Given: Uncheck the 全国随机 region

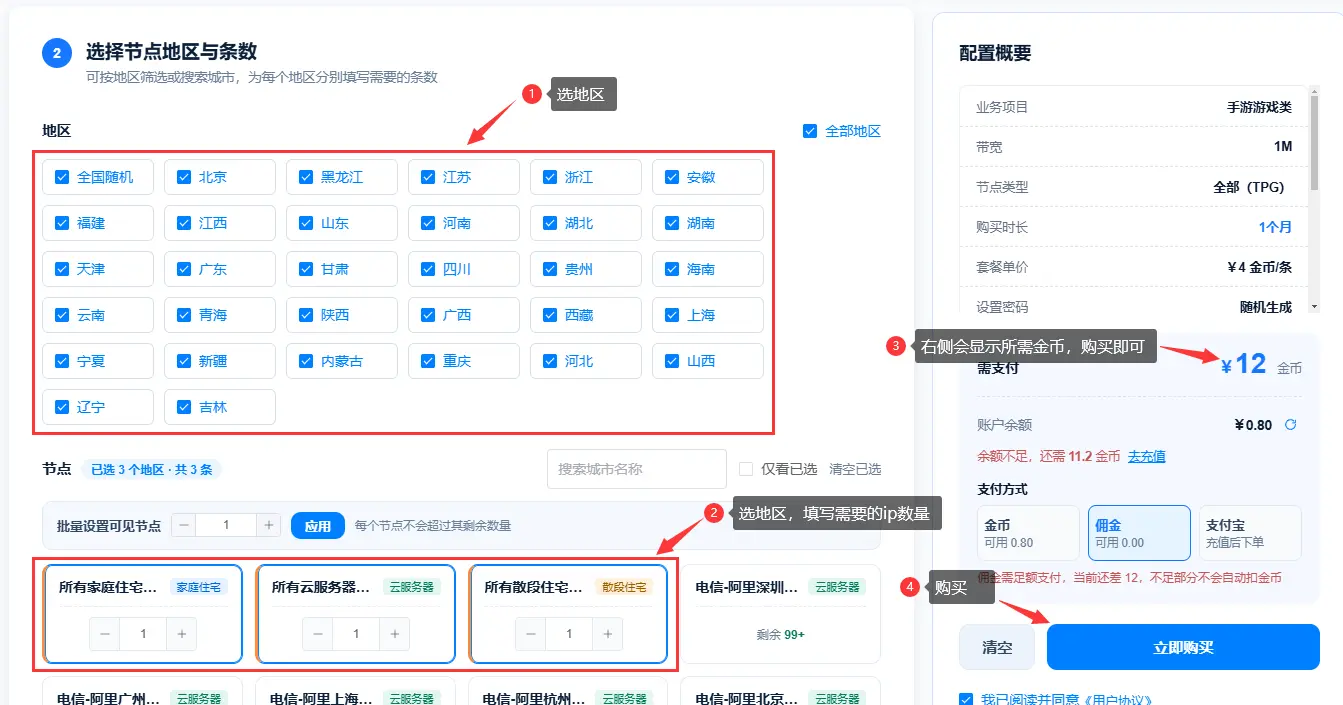Looking at the screenshot, I should (x=62, y=177).
